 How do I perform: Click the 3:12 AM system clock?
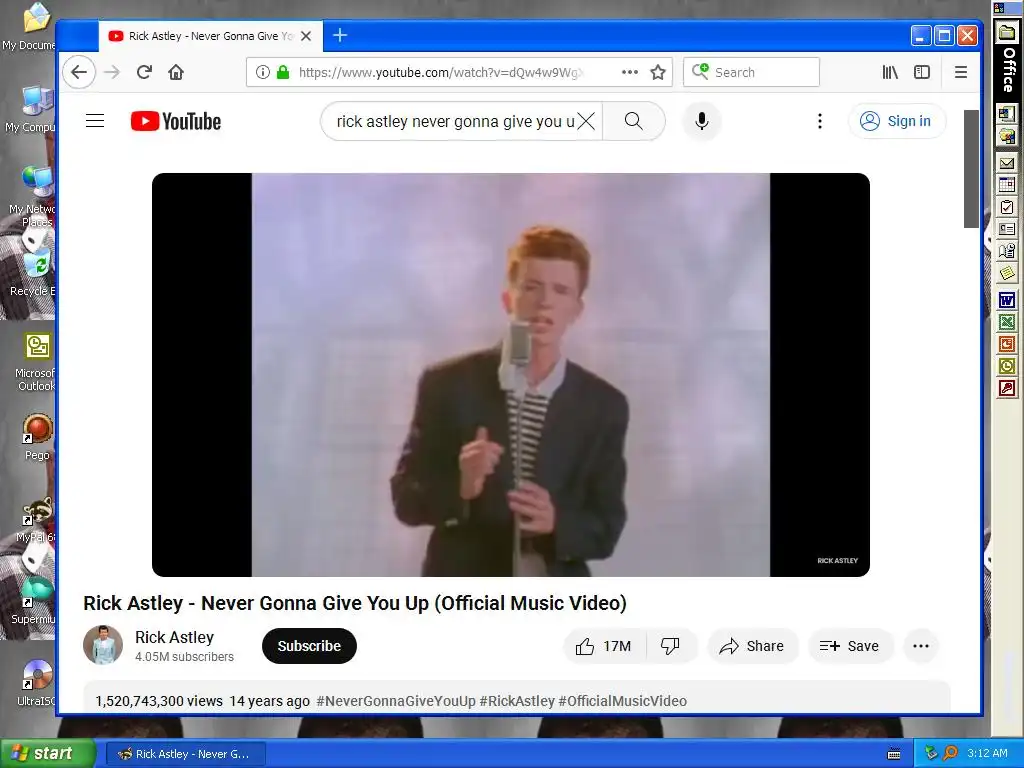pos(987,753)
